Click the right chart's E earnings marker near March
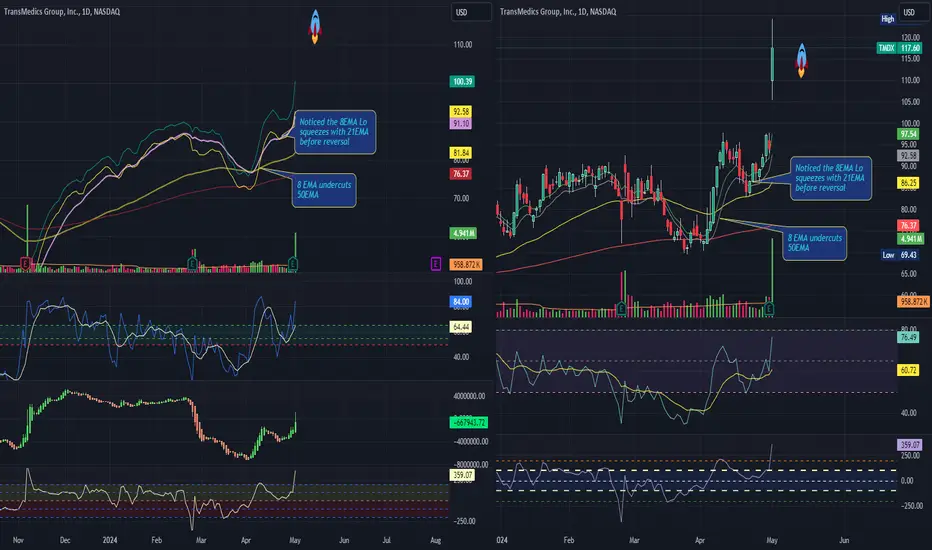Viewport: 932px width, 550px height. pos(621,308)
